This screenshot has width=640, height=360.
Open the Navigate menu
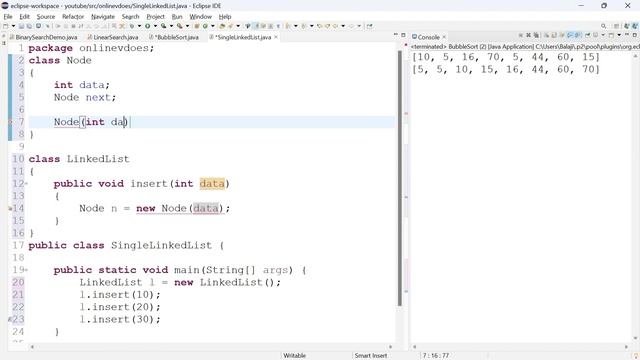(103, 17)
